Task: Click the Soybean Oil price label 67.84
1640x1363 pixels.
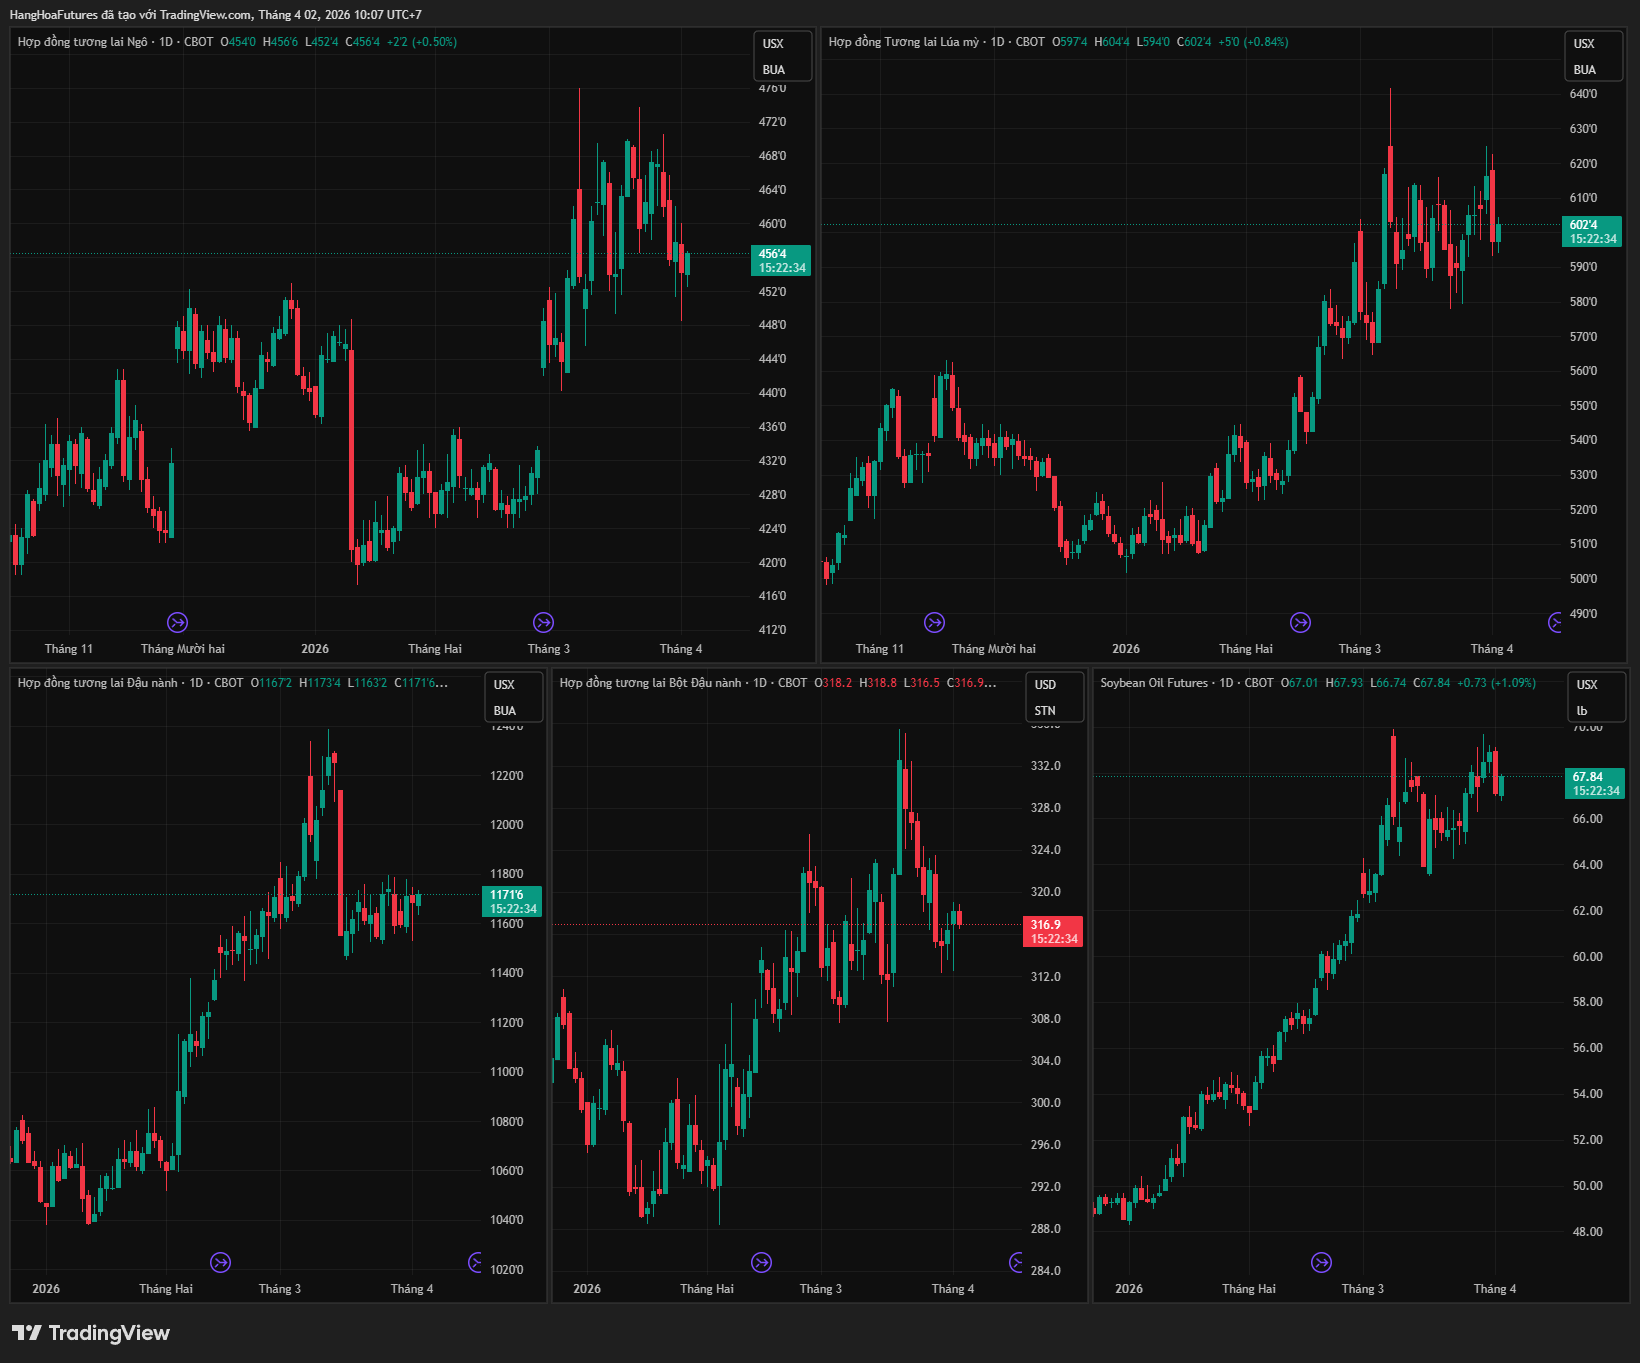Action: pos(1595,784)
